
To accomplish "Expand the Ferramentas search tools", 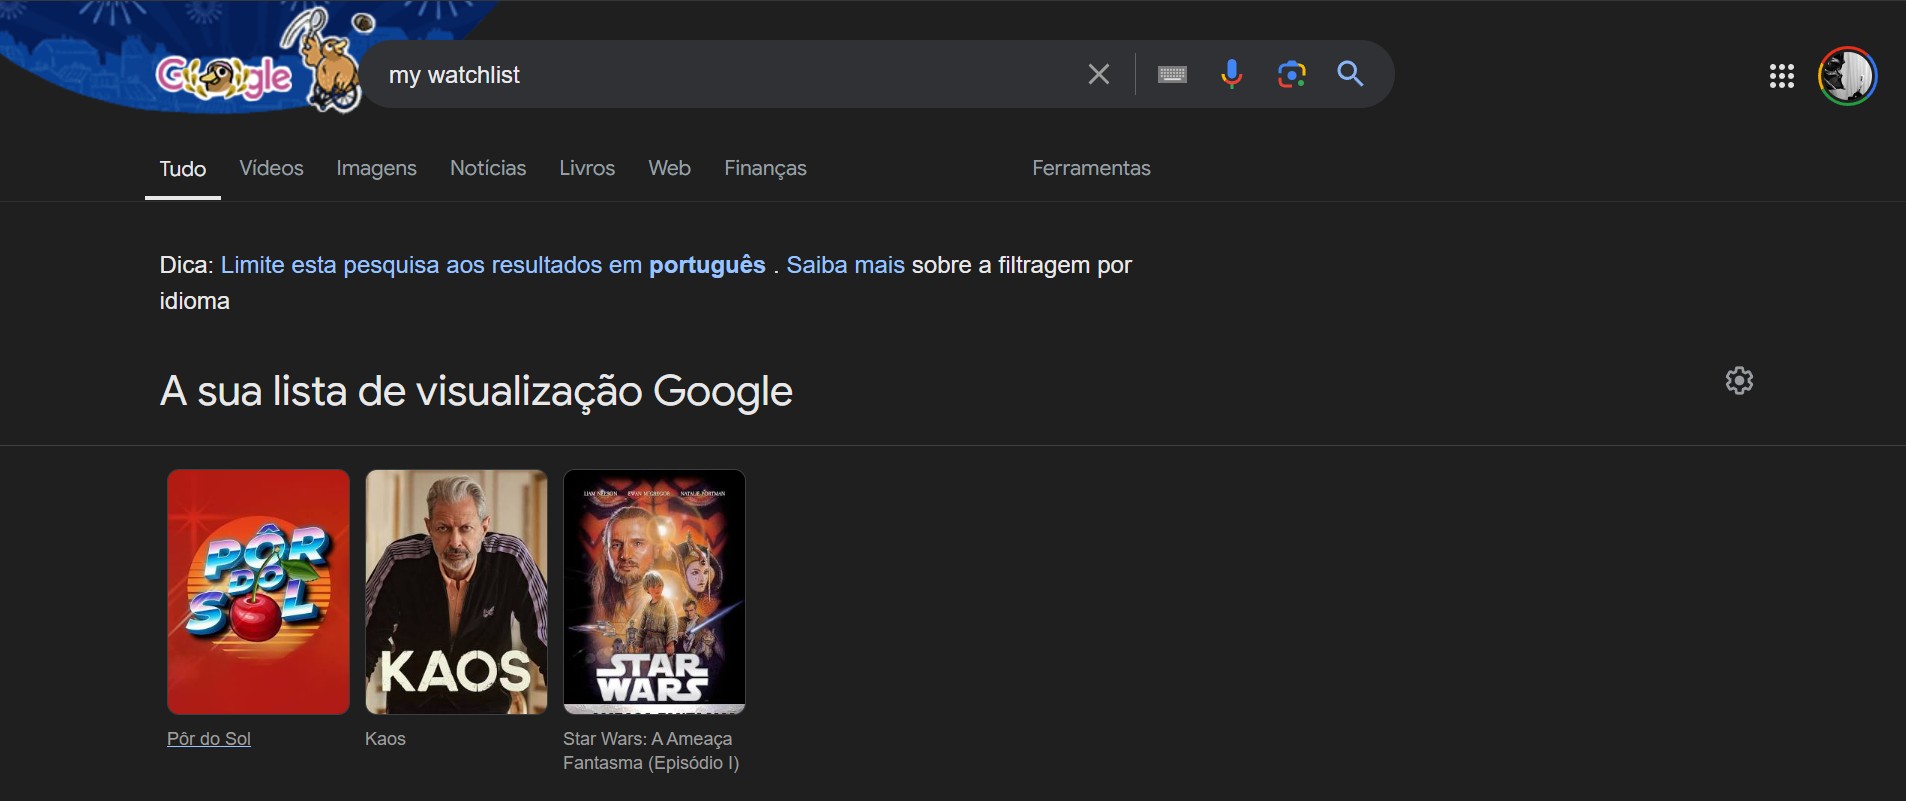I will [x=1090, y=168].
